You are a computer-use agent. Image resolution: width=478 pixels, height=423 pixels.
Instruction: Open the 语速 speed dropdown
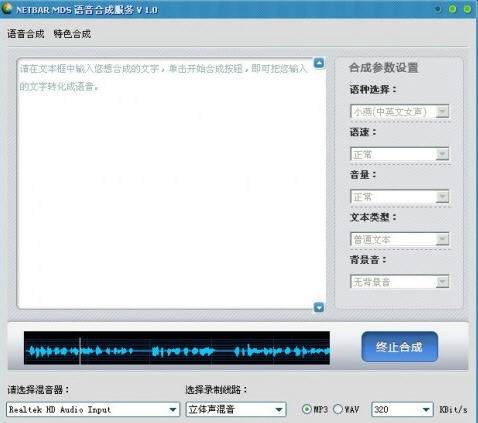400,154
